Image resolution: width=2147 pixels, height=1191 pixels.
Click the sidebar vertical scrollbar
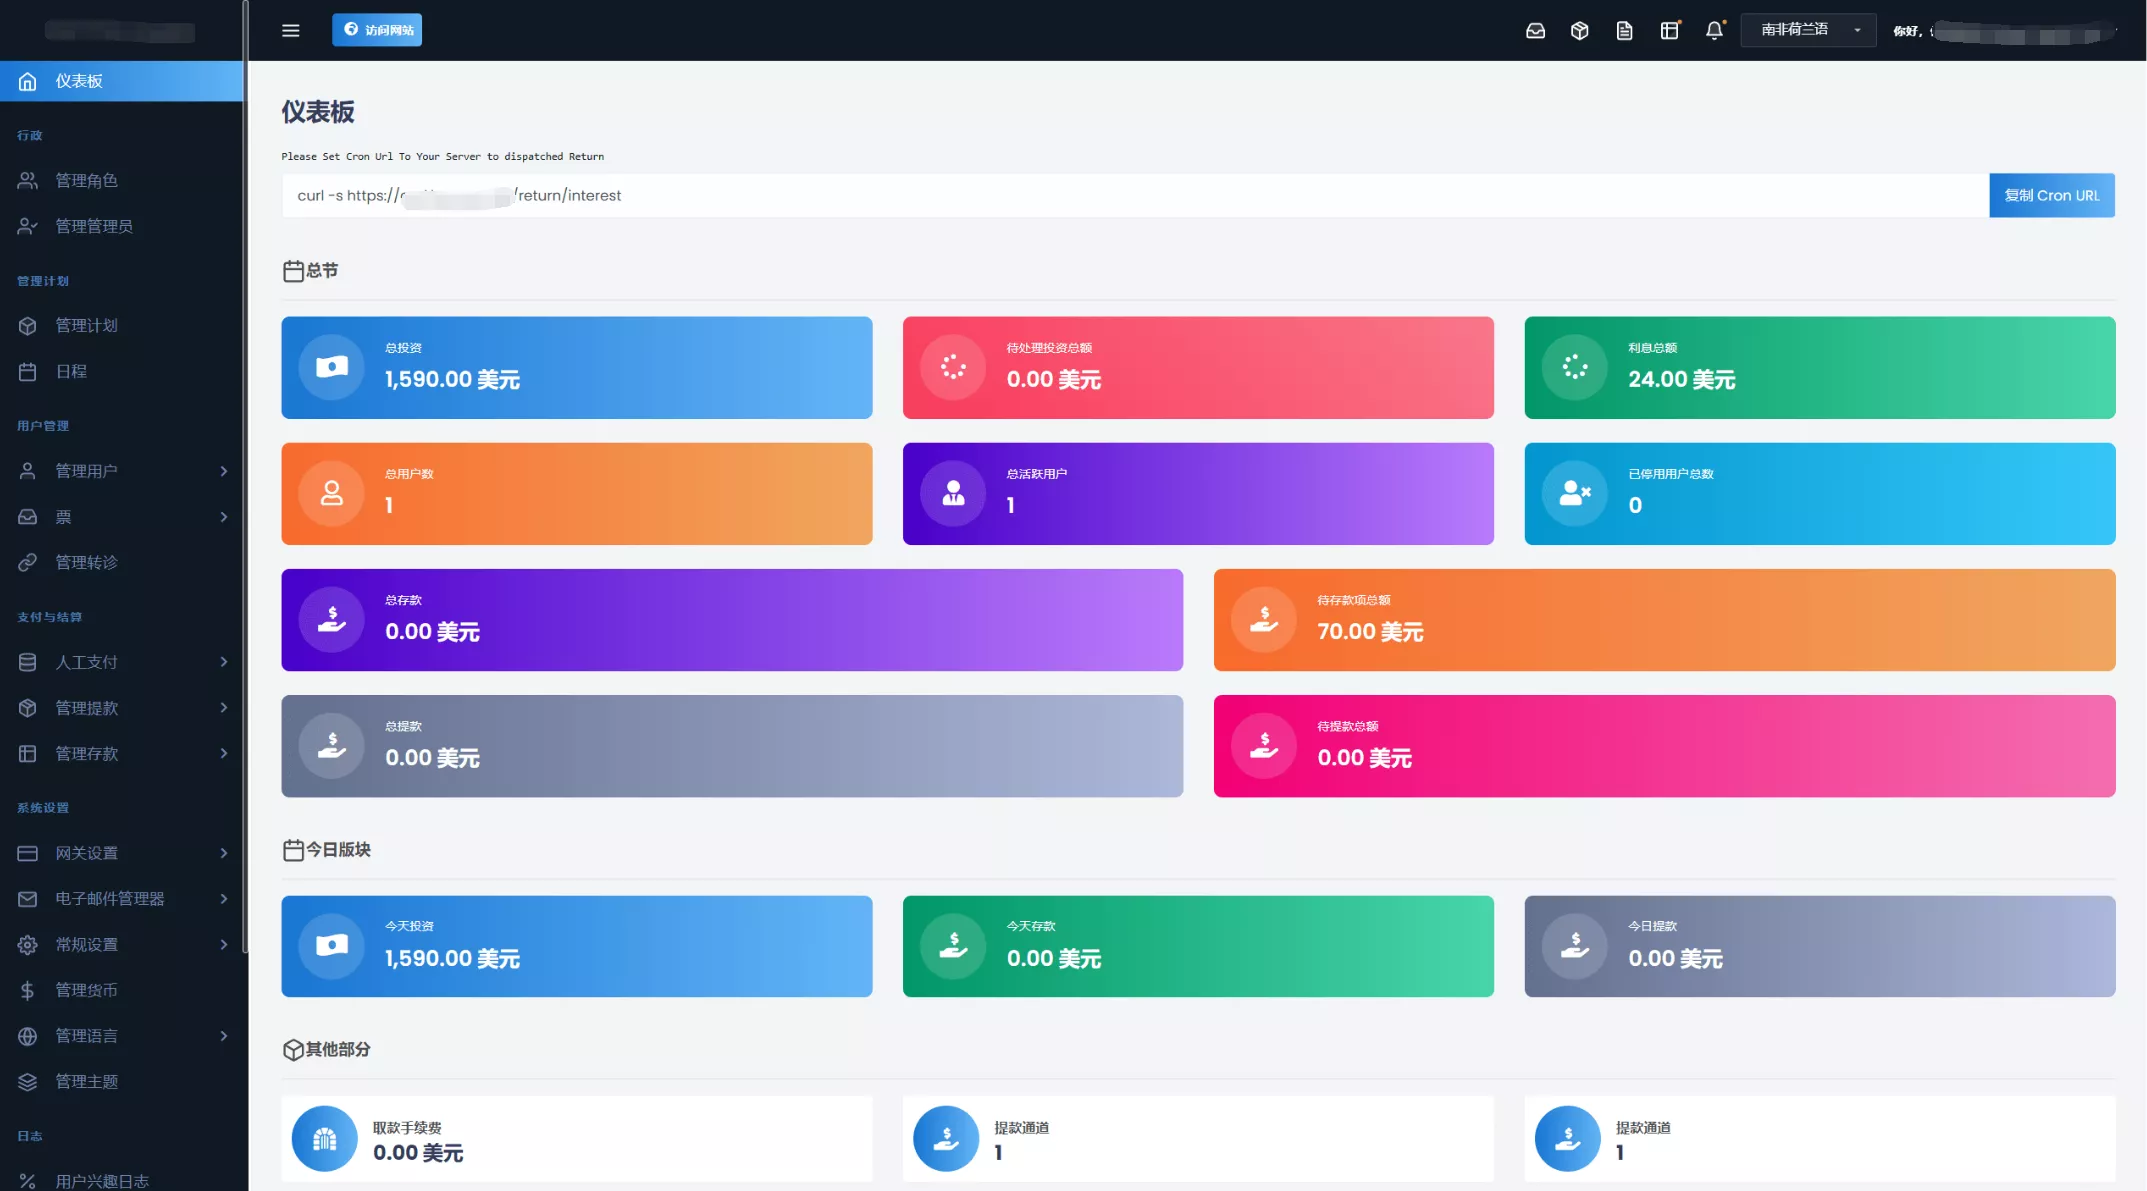pyautogui.click(x=245, y=476)
